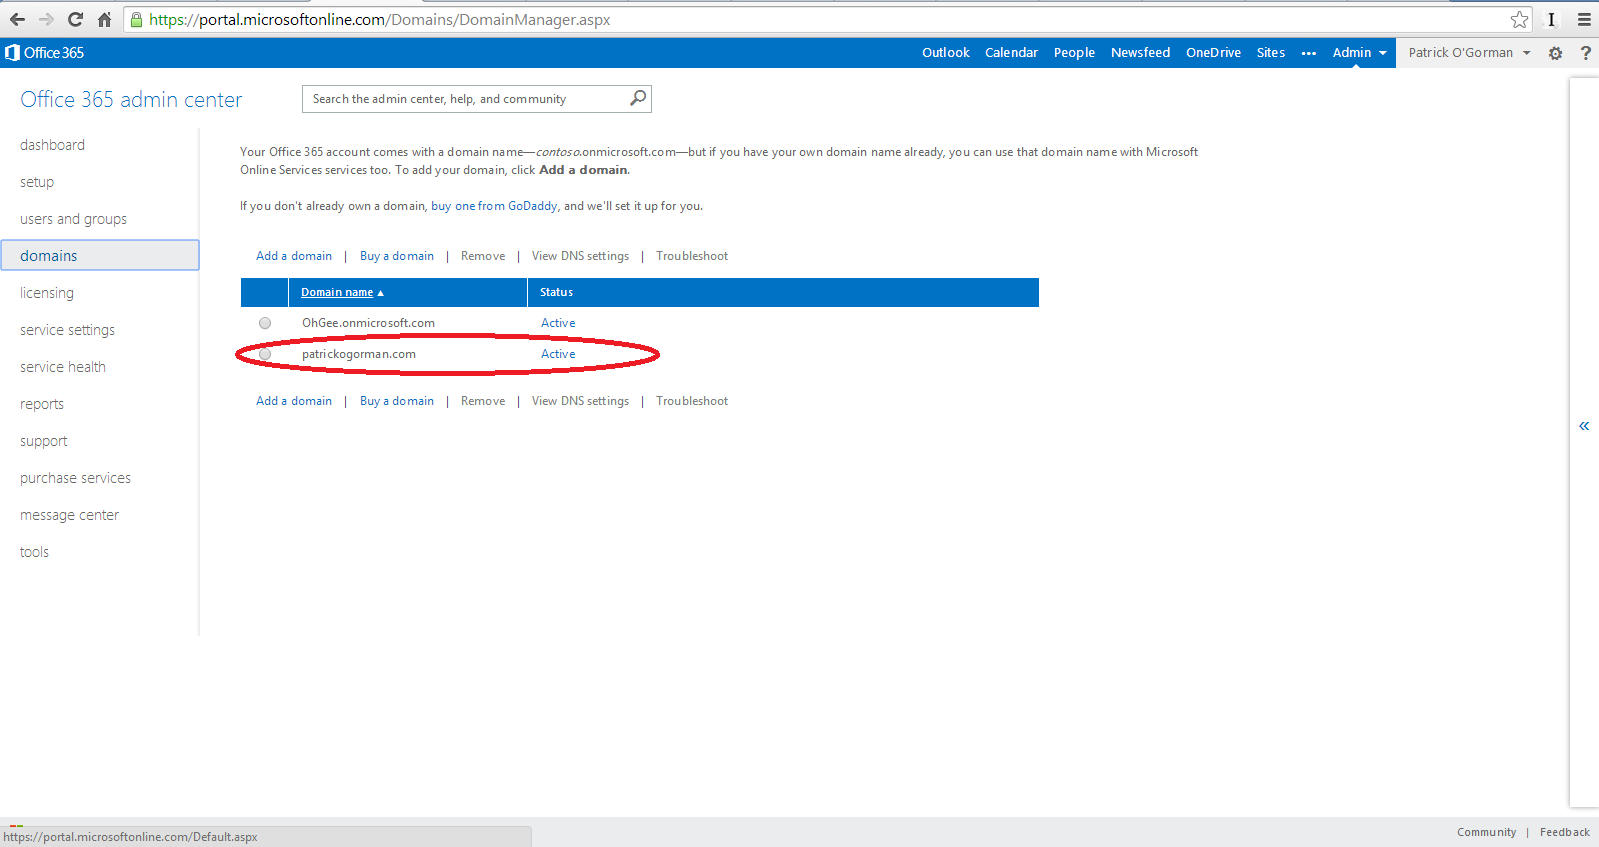Click the bottom Troubleshoot link
The width and height of the screenshot is (1599, 847).
[x=692, y=401]
